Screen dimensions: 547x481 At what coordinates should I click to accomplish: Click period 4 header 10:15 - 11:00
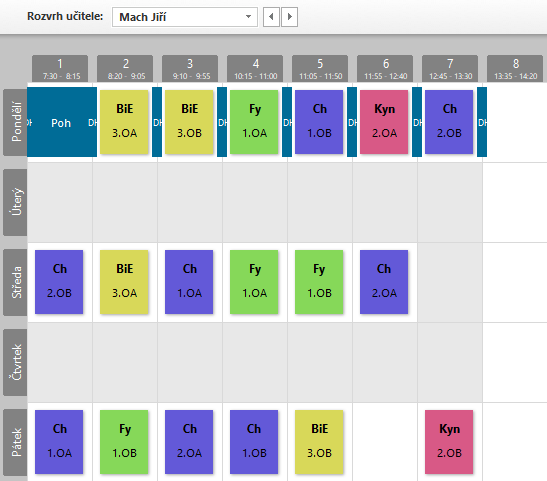click(x=255, y=69)
